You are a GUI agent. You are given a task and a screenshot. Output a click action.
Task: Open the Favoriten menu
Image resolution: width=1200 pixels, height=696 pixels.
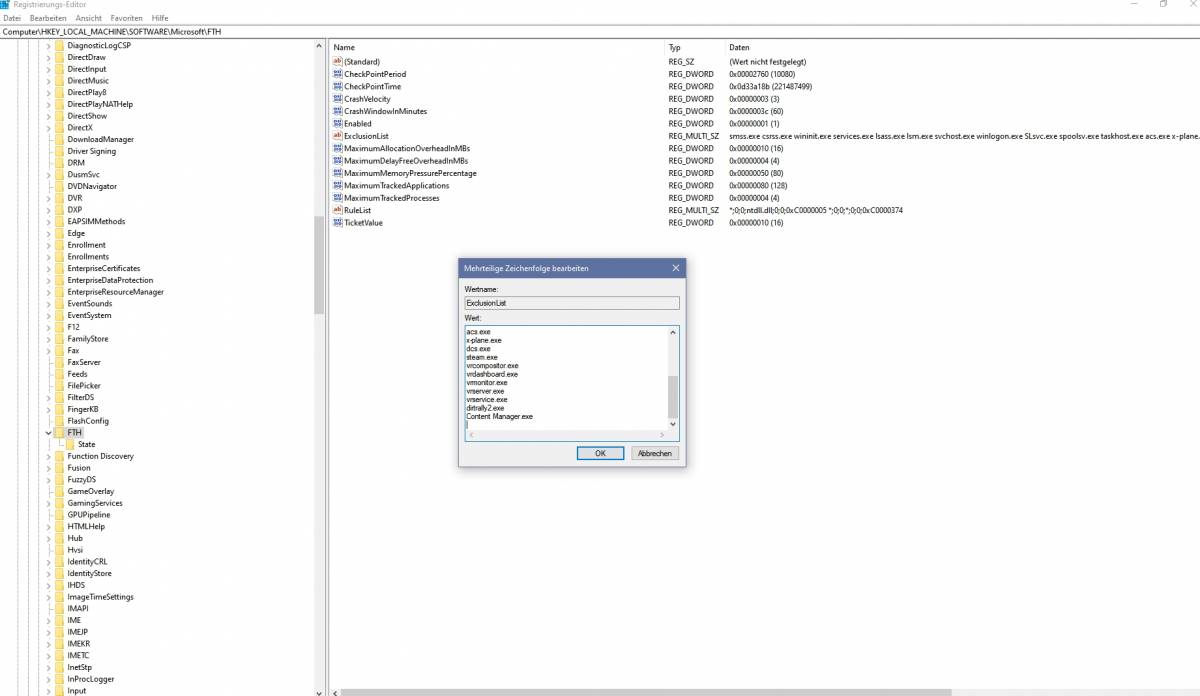[x=126, y=18]
